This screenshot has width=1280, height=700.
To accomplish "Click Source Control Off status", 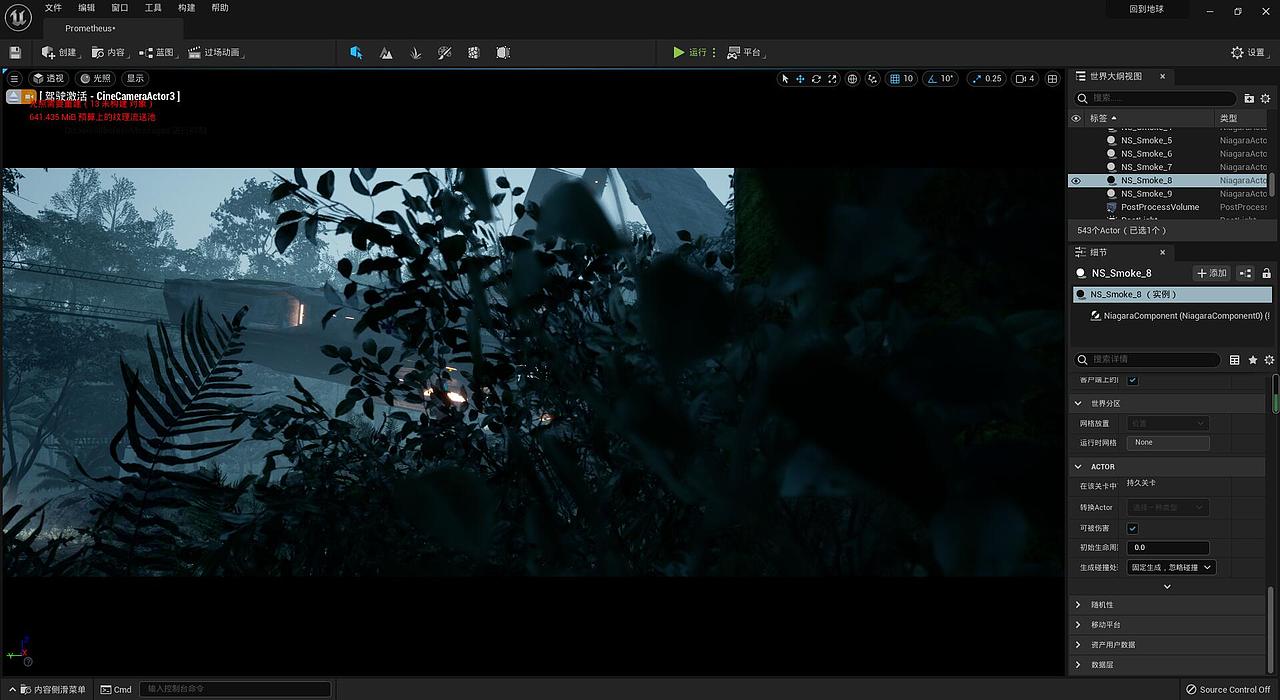I will click(1228, 689).
